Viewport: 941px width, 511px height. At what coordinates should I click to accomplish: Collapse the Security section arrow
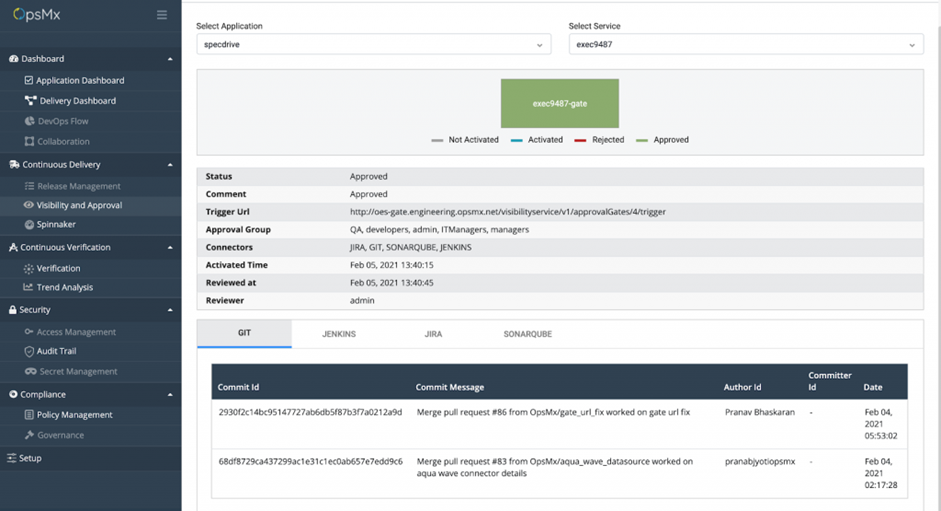pyautogui.click(x=169, y=310)
